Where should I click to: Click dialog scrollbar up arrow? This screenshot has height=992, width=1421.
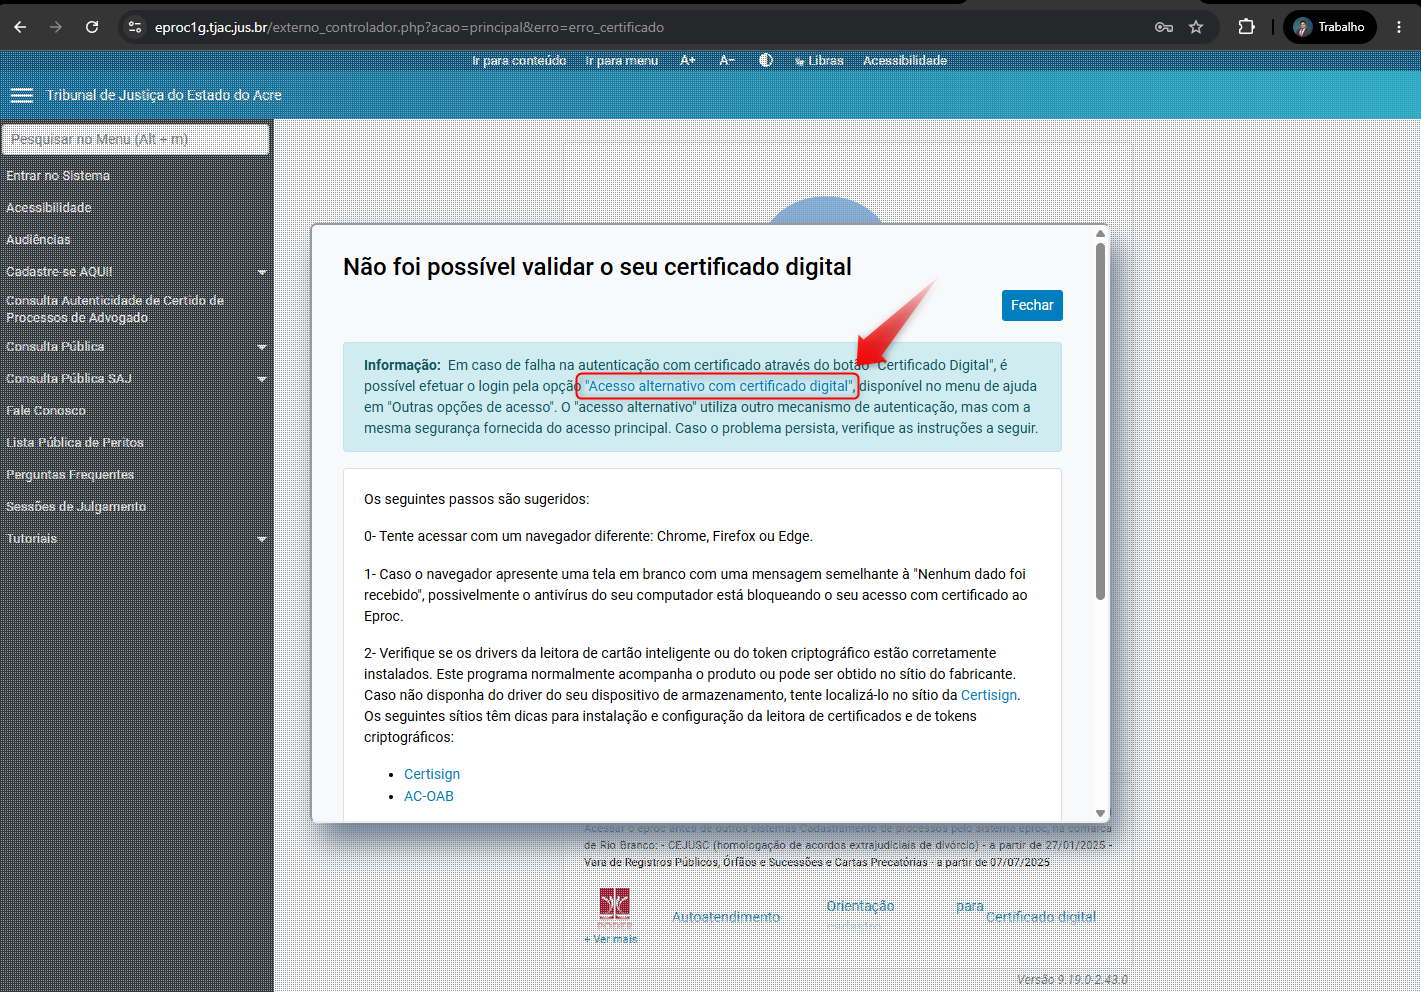(x=1100, y=234)
